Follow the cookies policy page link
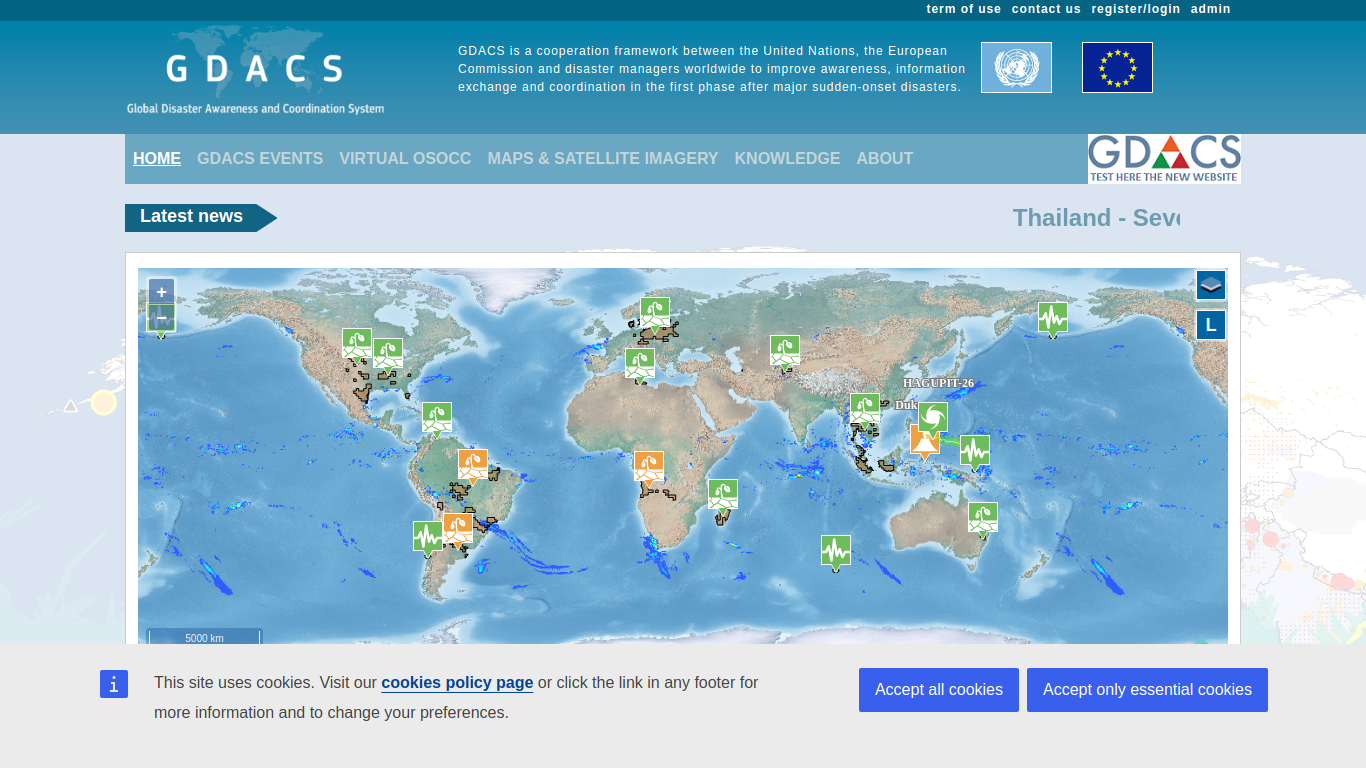1366x768 pixels. coord(457,682)
